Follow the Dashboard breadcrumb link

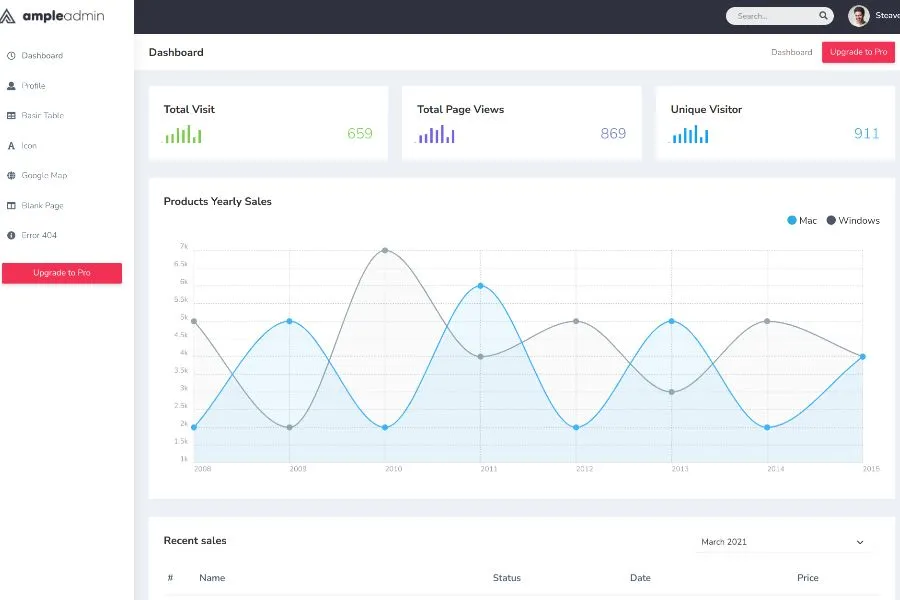791,52
